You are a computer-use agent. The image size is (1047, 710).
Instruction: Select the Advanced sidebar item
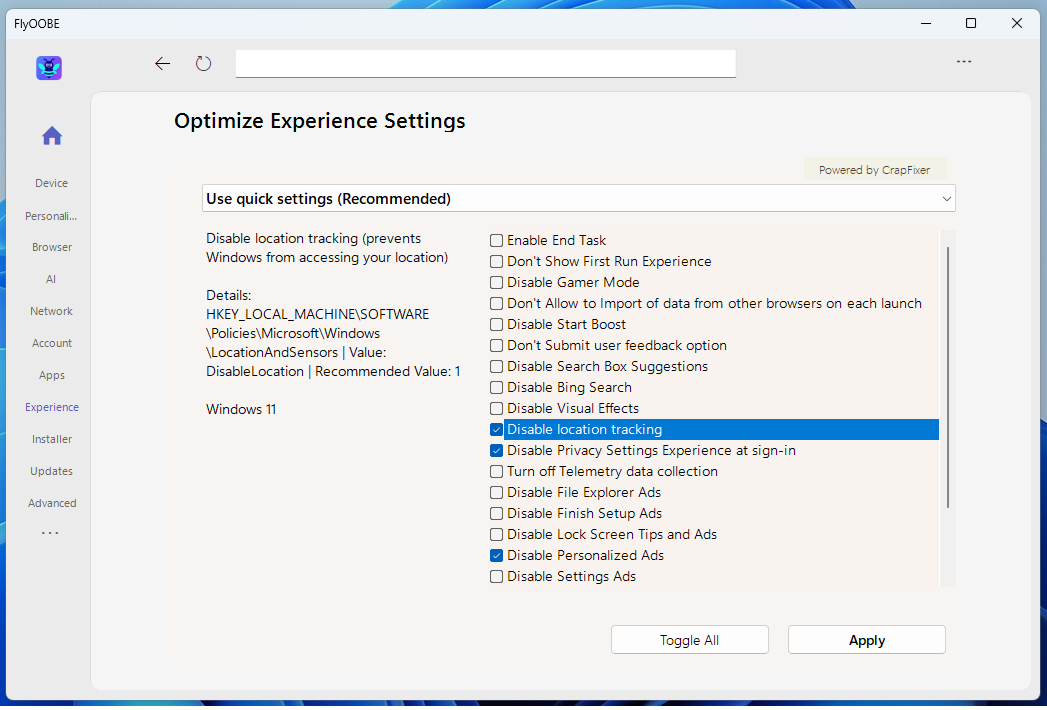pos(52,503)
